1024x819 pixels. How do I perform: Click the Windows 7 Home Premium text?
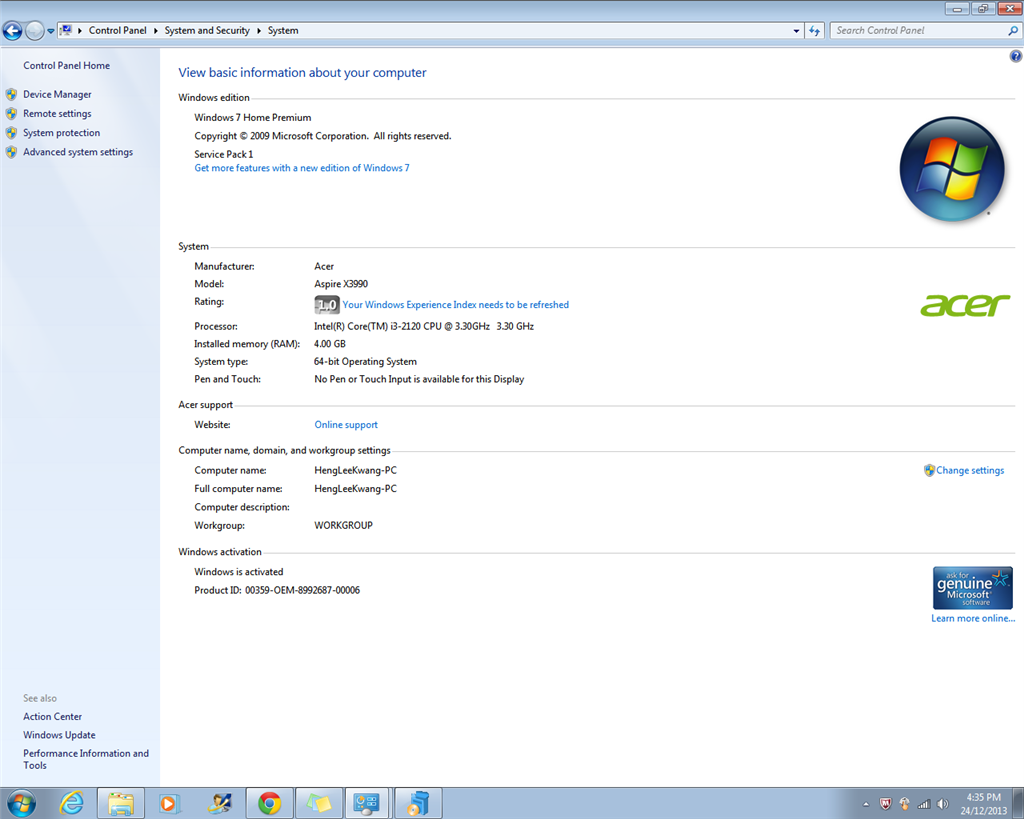pyautogui.click(x=253, y=118)
